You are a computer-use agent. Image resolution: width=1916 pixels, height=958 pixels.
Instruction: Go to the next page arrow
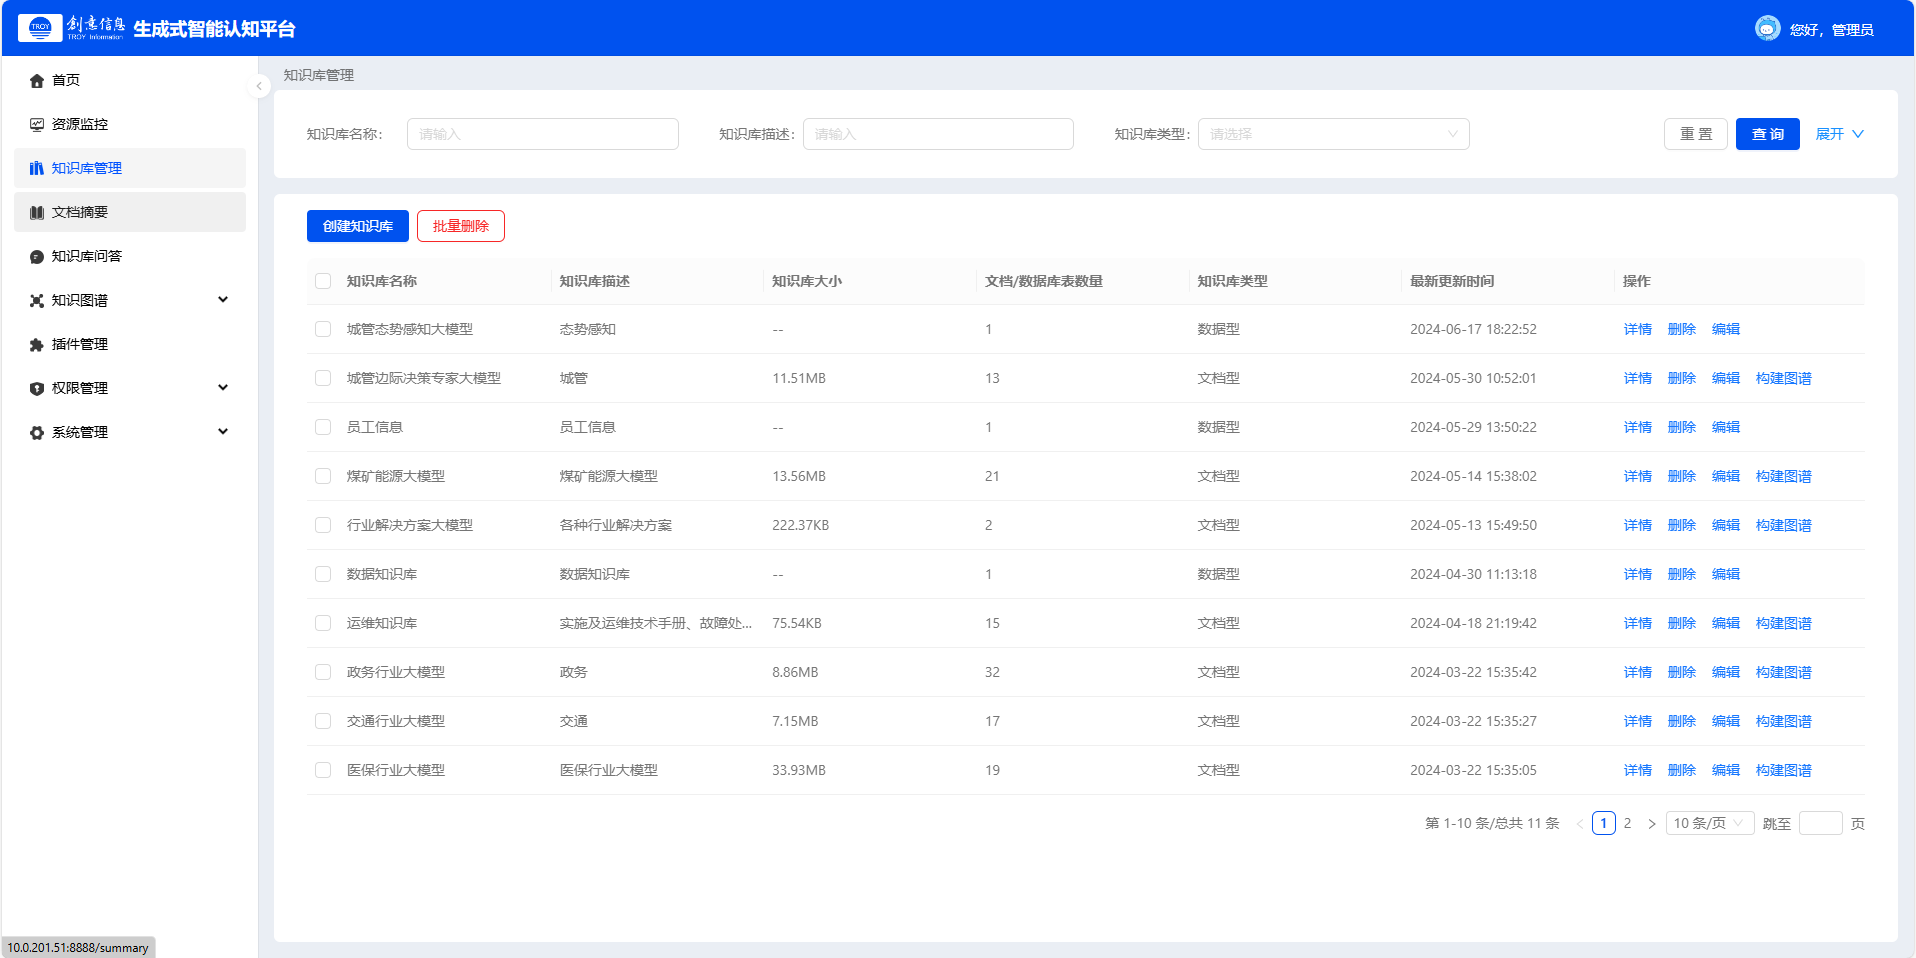click(1651, 824)
